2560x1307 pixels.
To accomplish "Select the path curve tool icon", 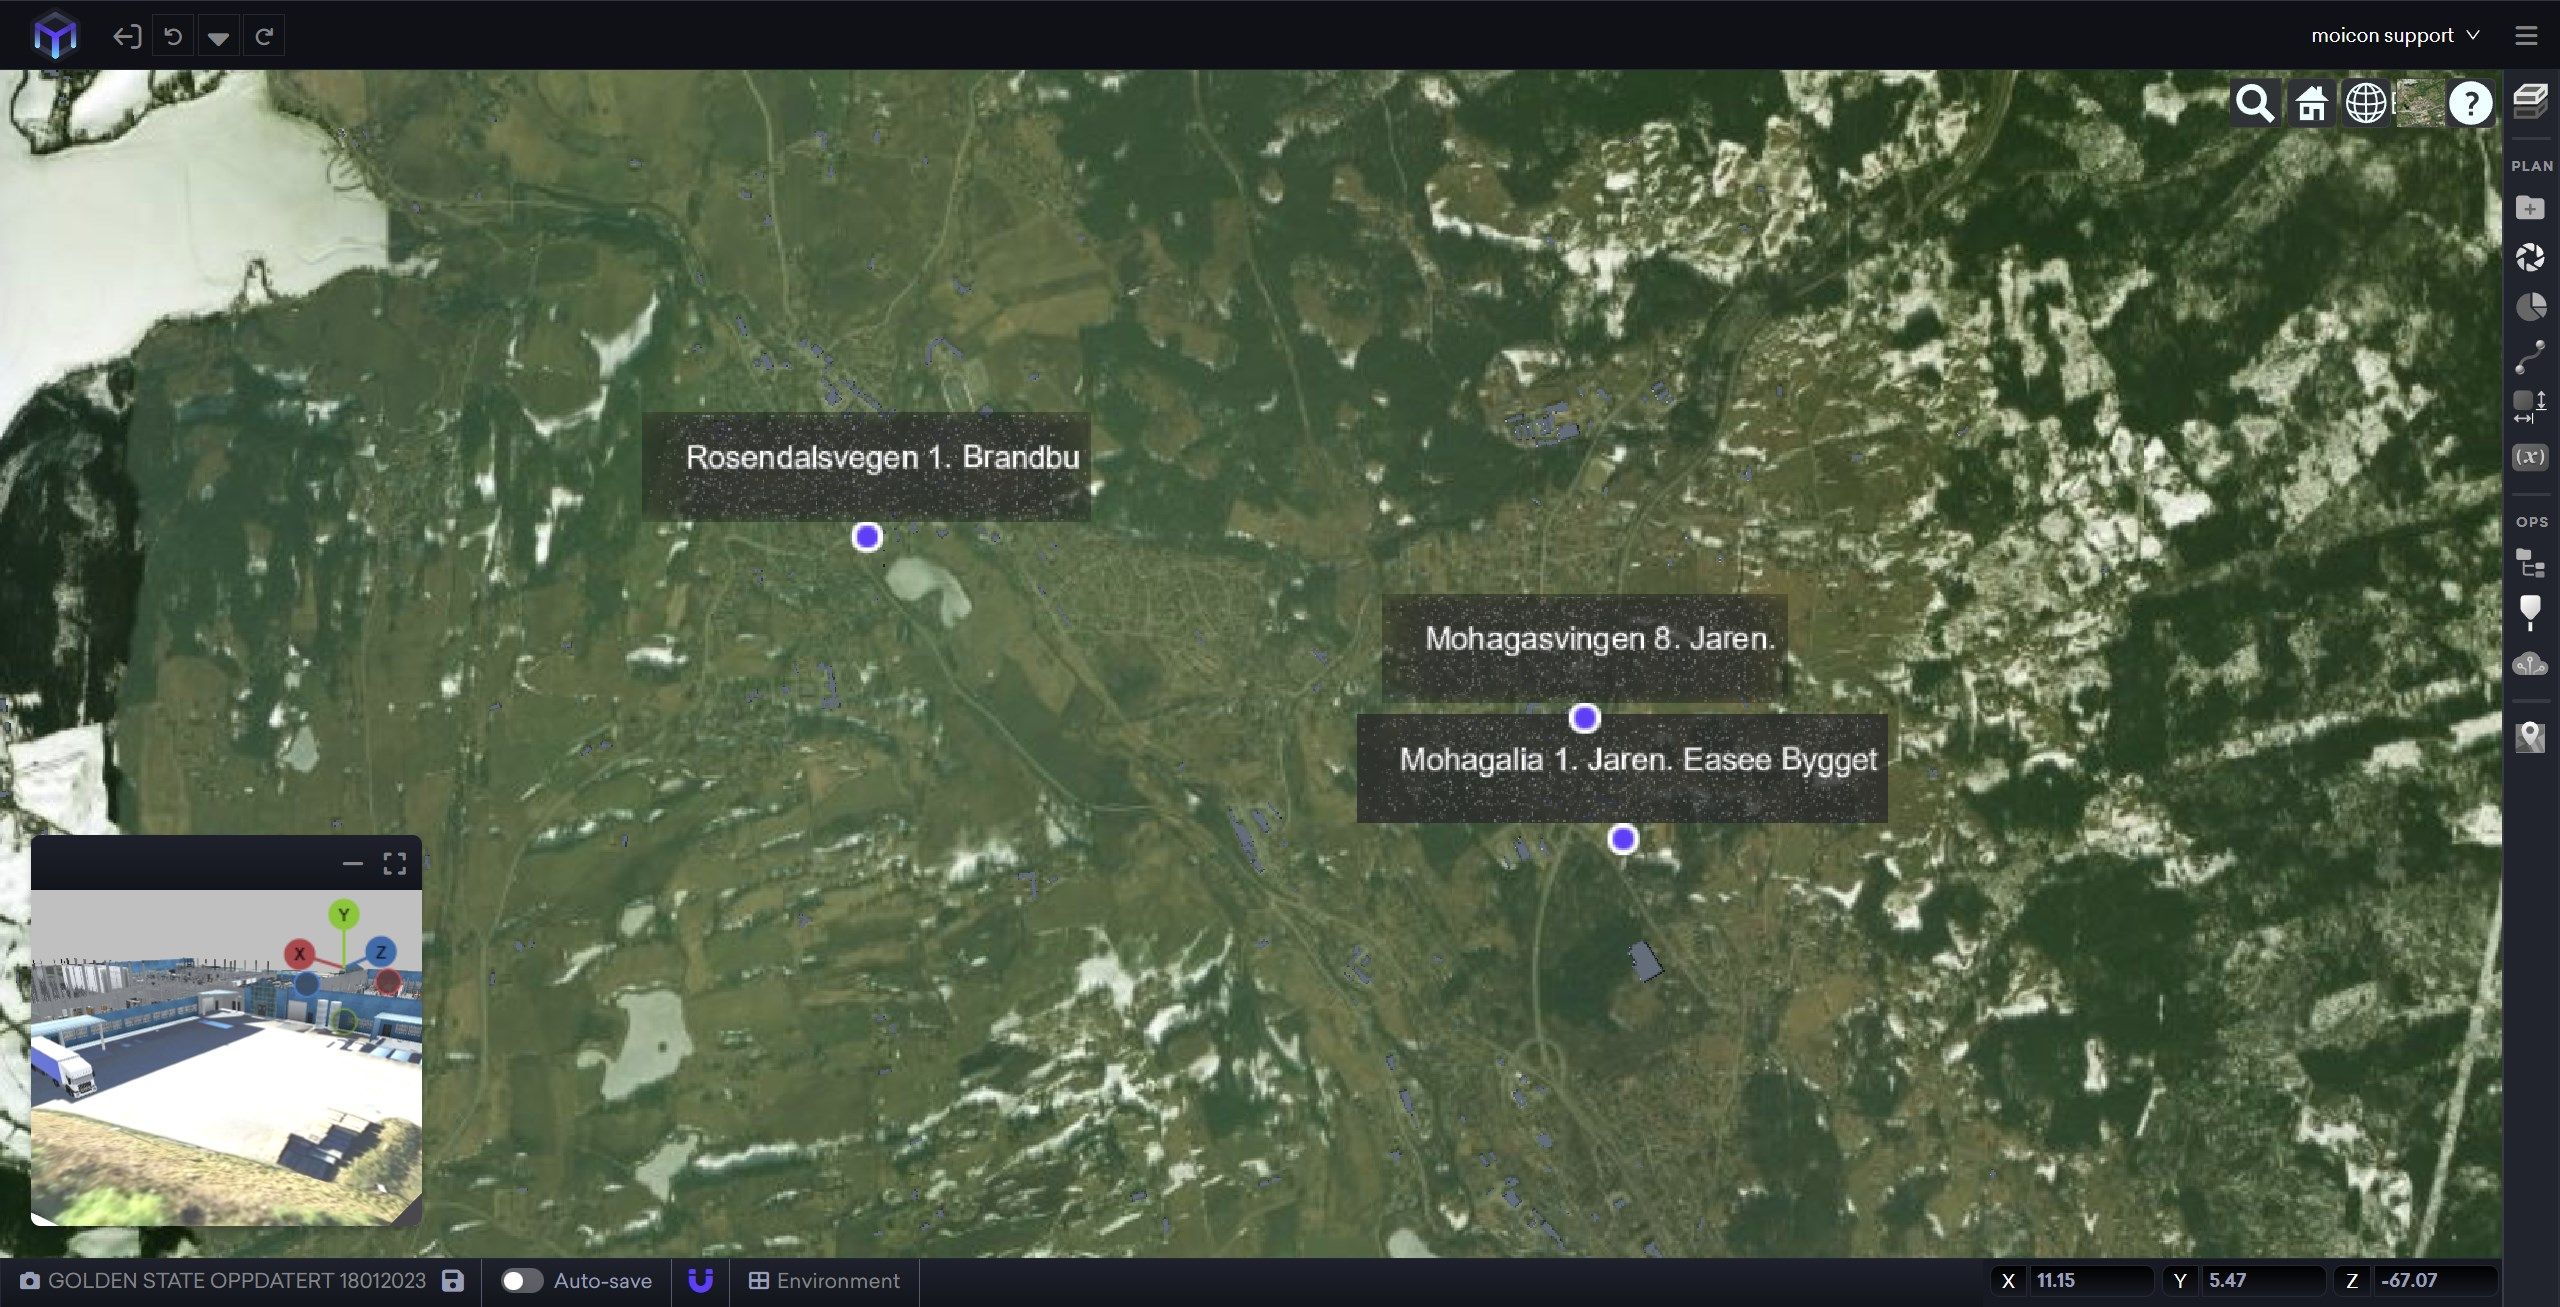I will [x=2530, y=356].
